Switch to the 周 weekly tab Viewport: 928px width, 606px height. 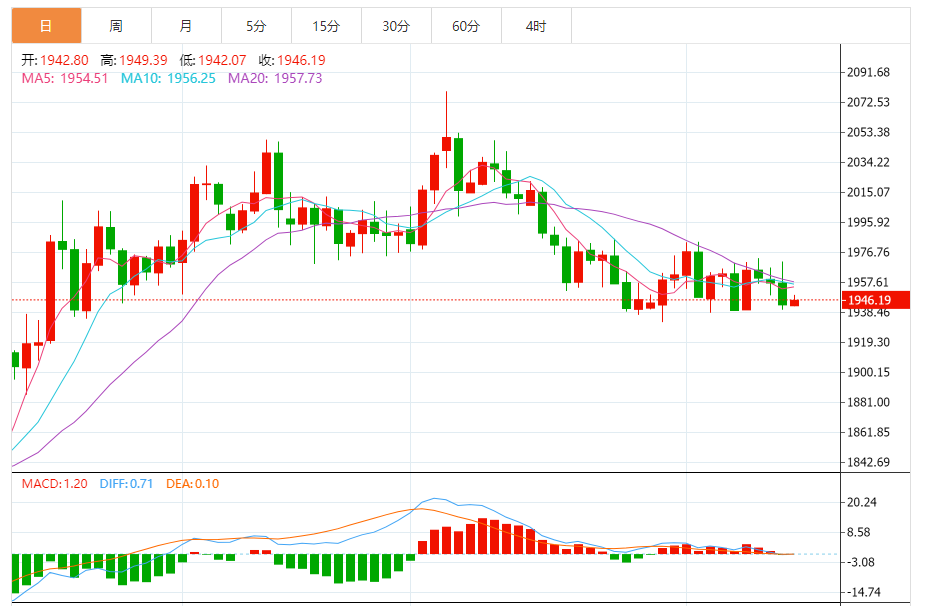pos(116,26)
